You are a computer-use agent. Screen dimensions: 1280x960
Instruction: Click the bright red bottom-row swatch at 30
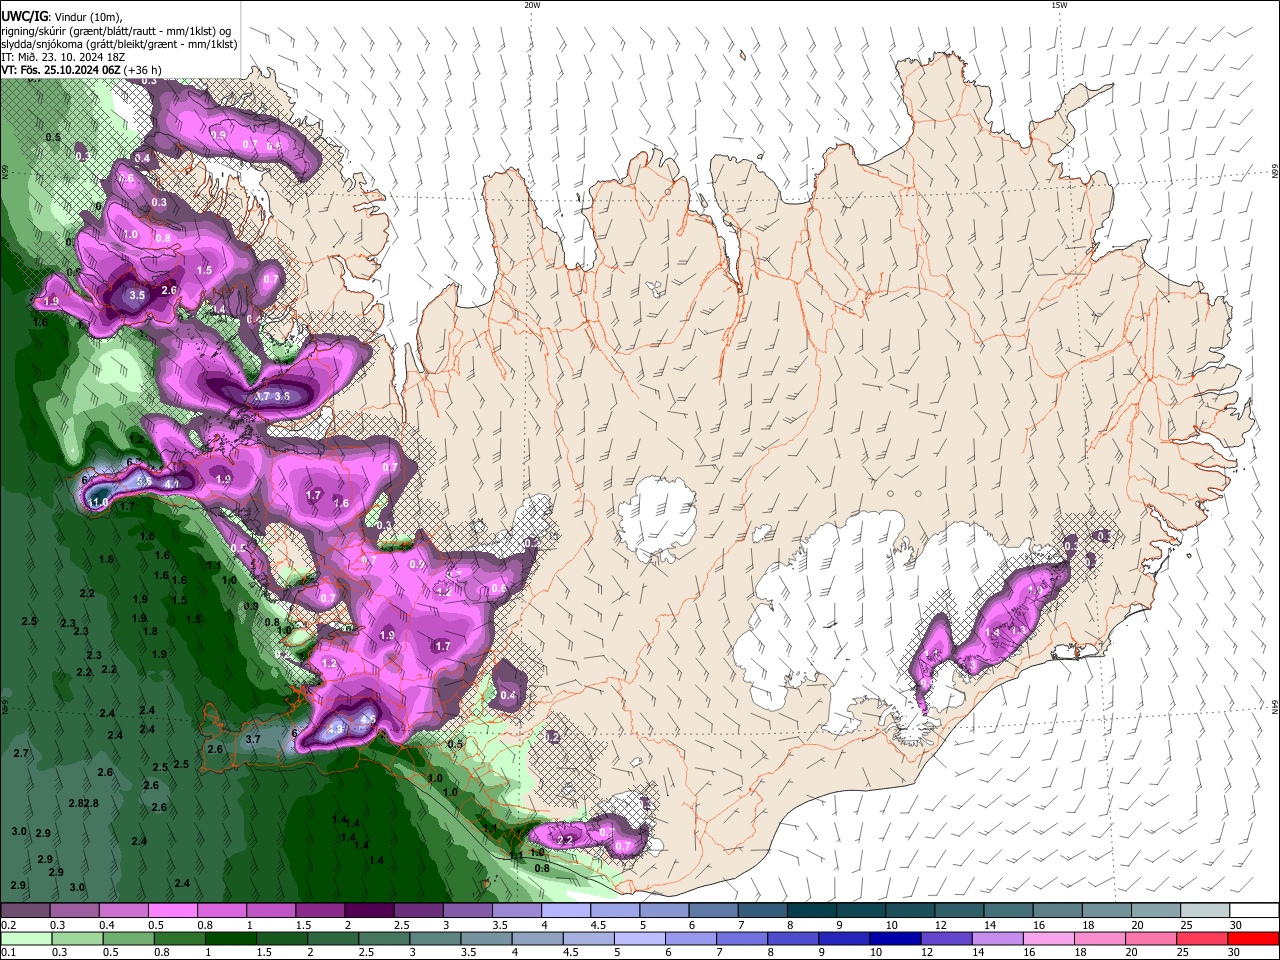point(1252,938)
